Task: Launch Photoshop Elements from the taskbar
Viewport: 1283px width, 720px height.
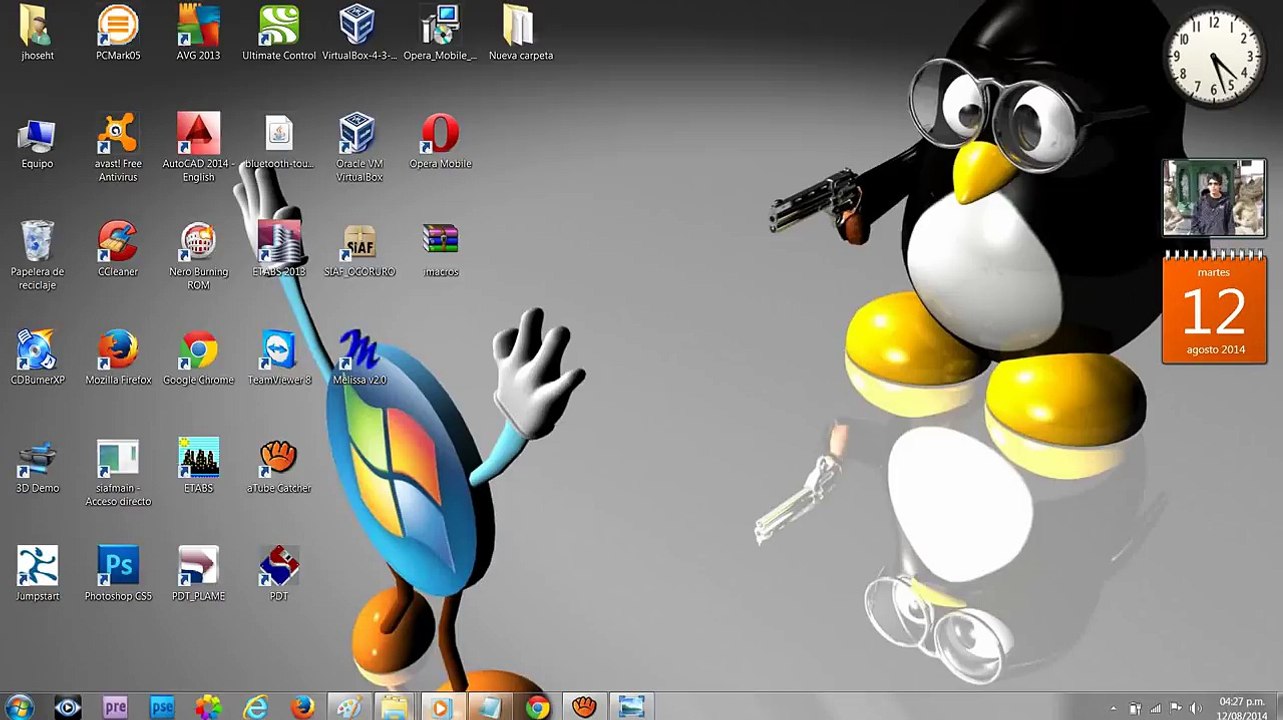Action: pyautogui.click(x=162, y=707)
